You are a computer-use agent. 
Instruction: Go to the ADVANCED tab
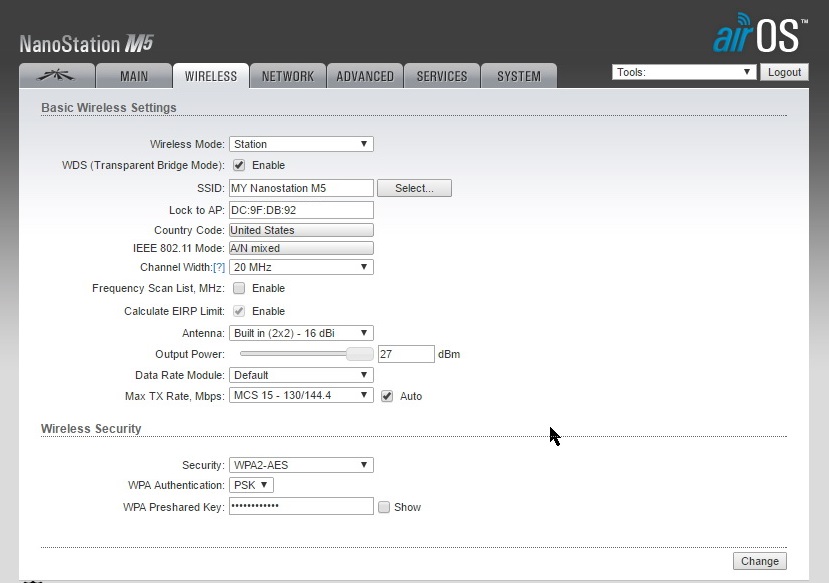pos(365,76)
